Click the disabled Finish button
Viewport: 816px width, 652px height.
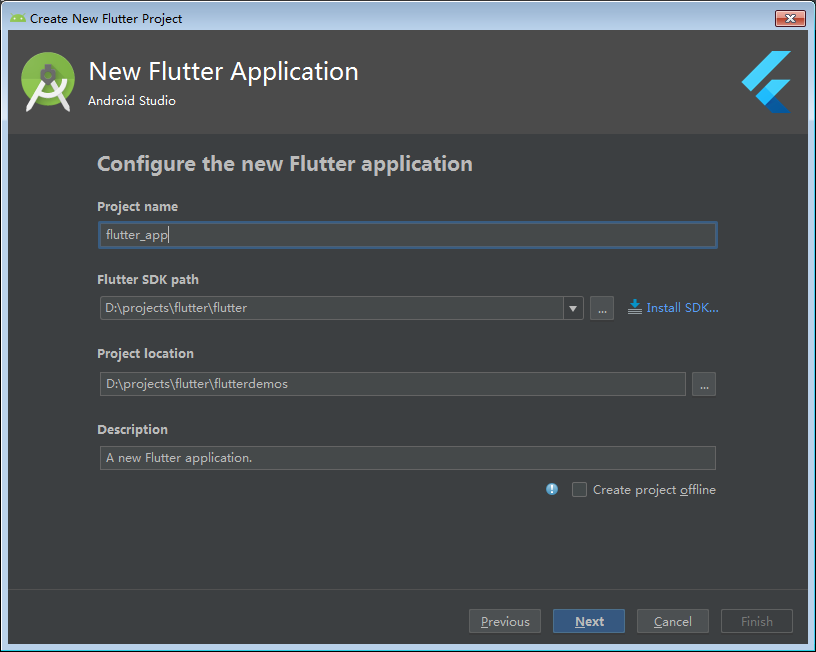tap(757, 621)
